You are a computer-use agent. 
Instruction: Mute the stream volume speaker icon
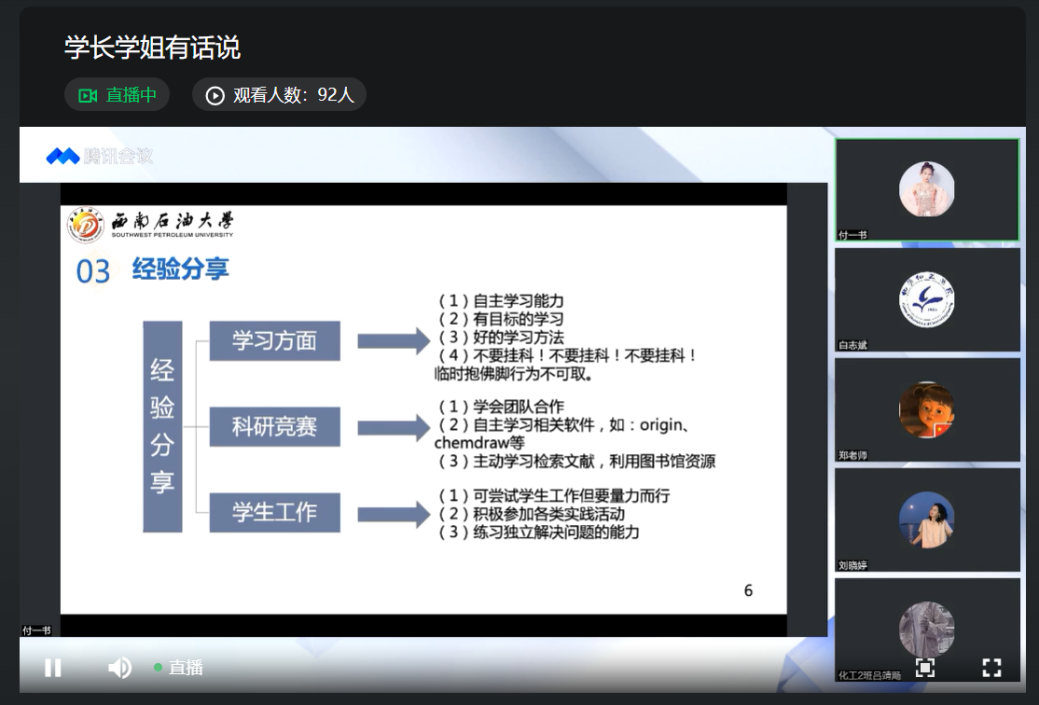coord(119,668)
